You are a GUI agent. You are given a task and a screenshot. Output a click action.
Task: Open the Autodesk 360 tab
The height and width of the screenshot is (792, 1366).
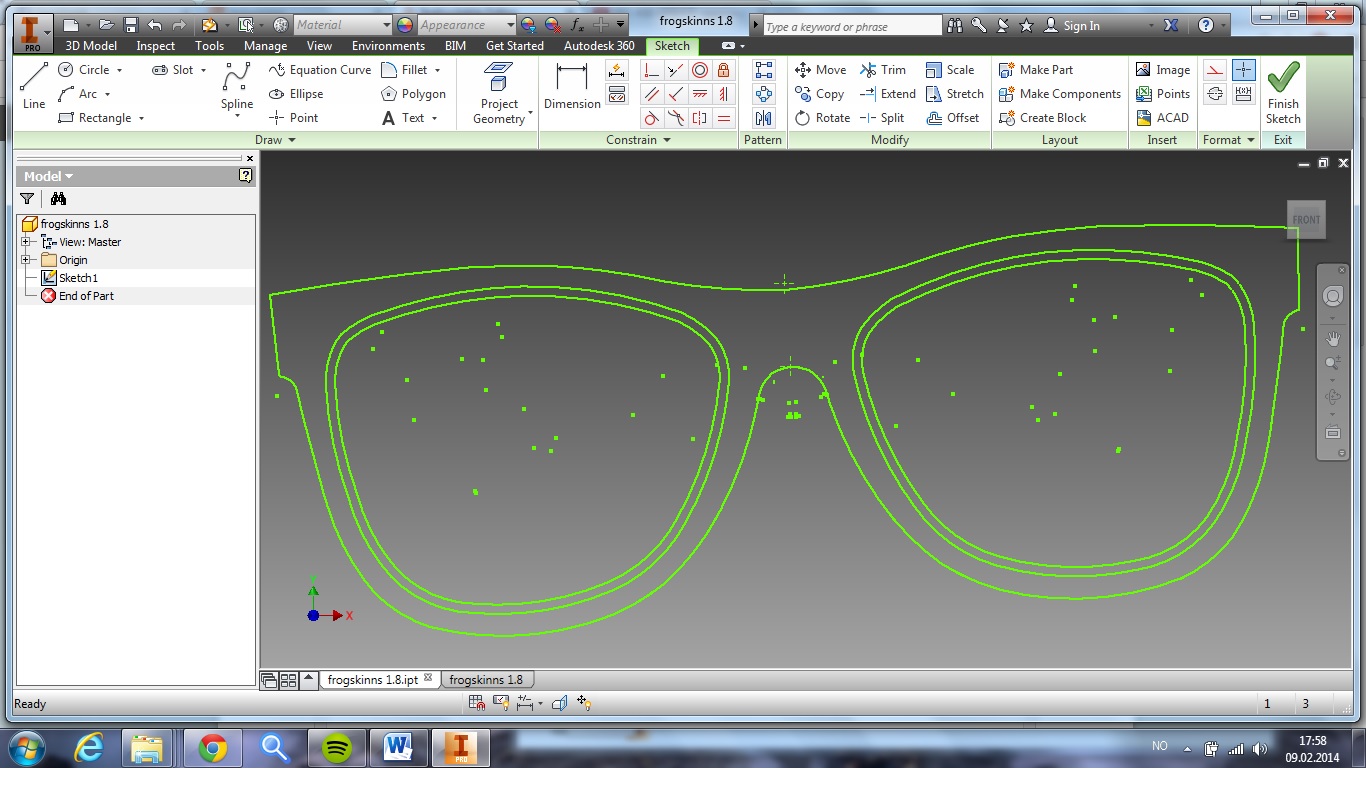point(599,46)
